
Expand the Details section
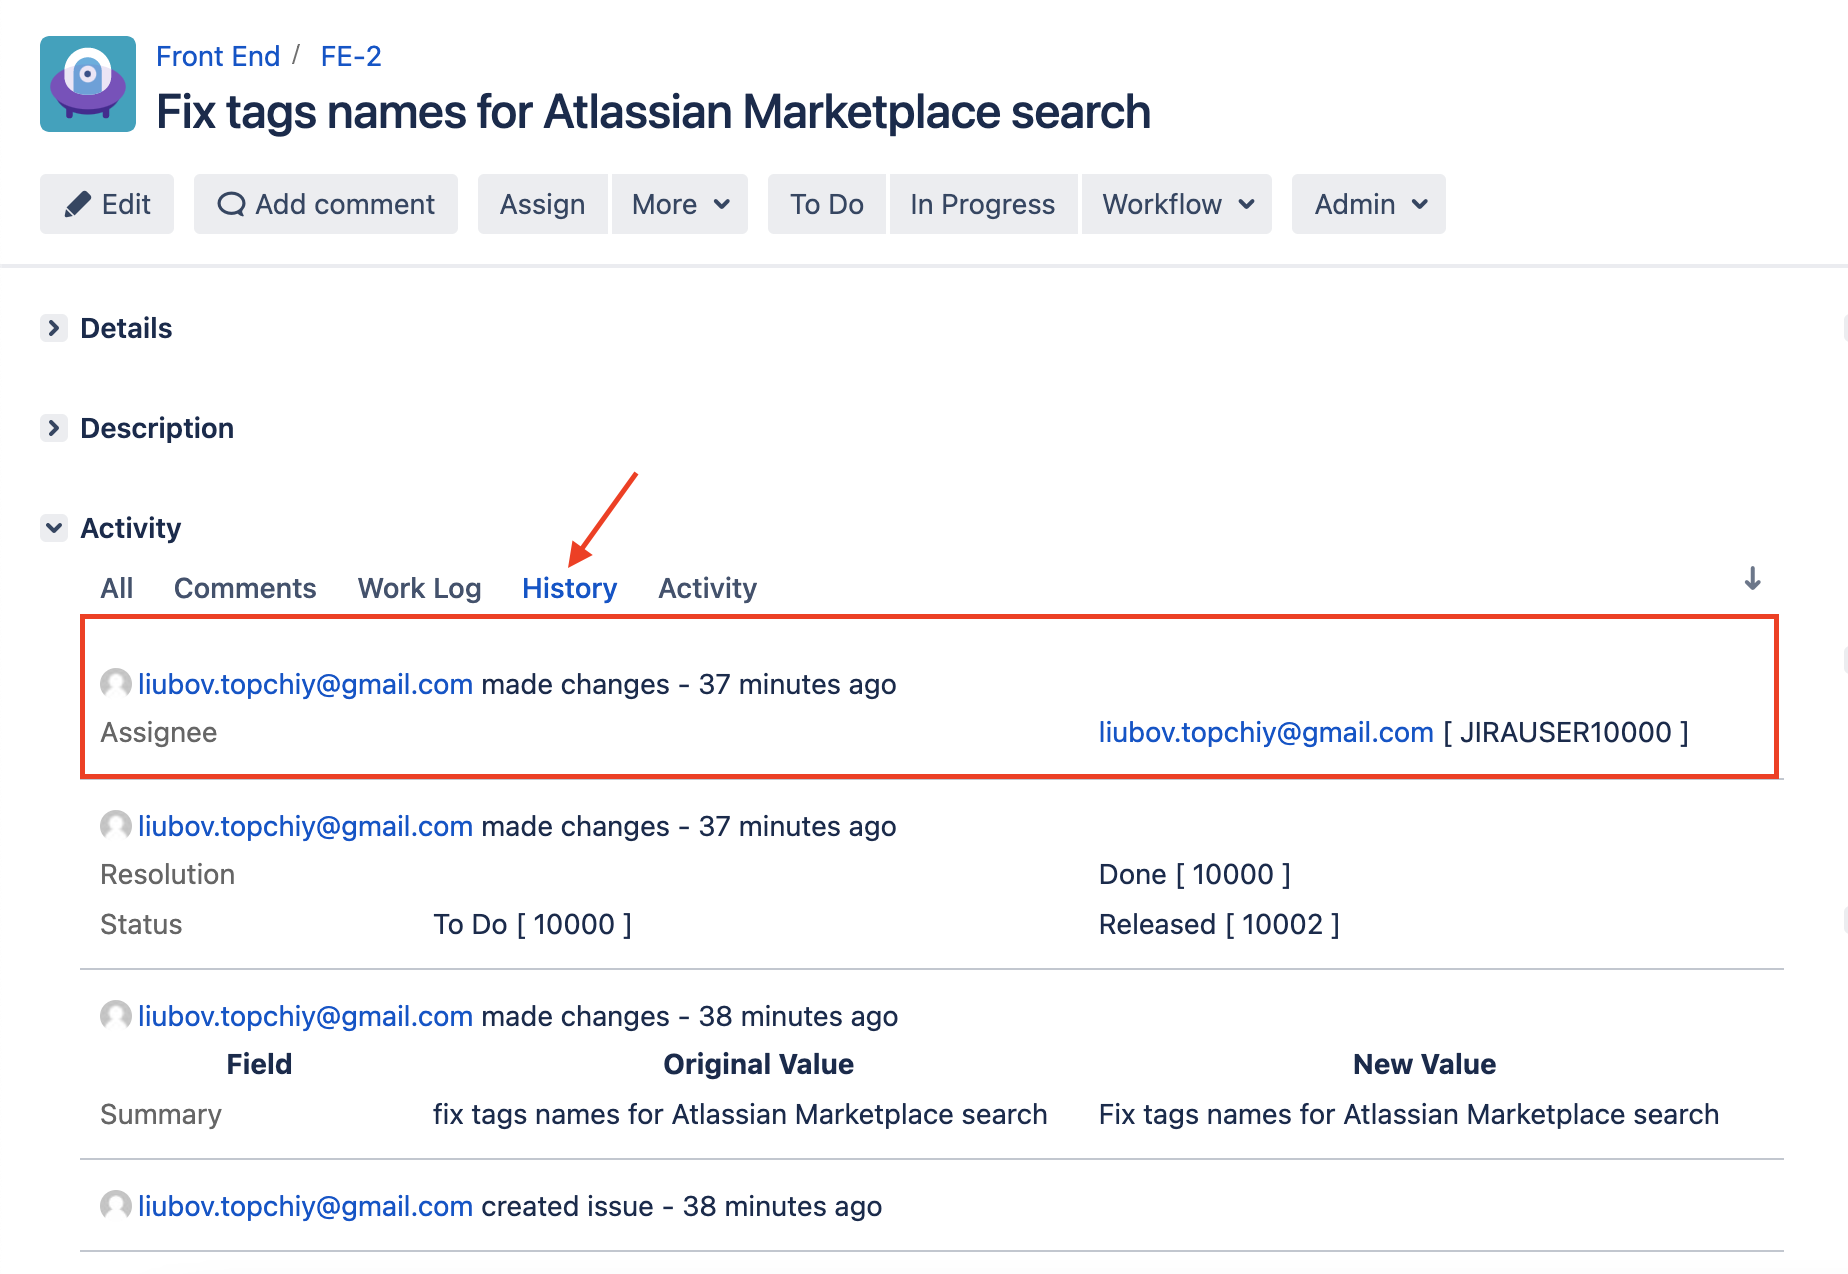(x=54, y=328)
